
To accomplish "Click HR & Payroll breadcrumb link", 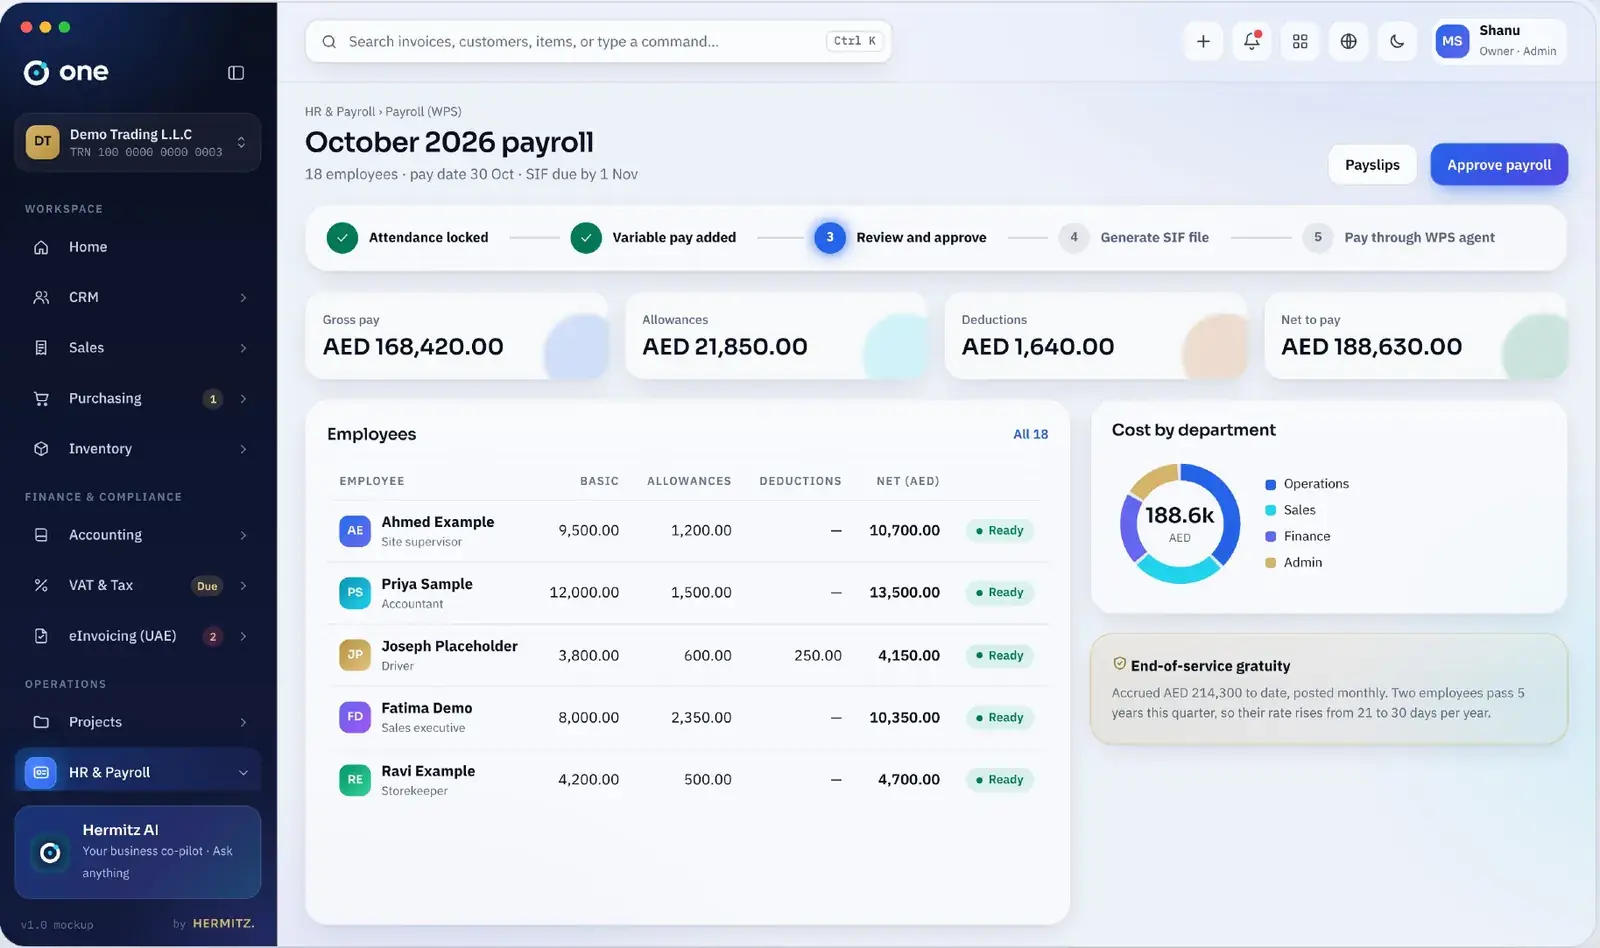I will [340, 112].
